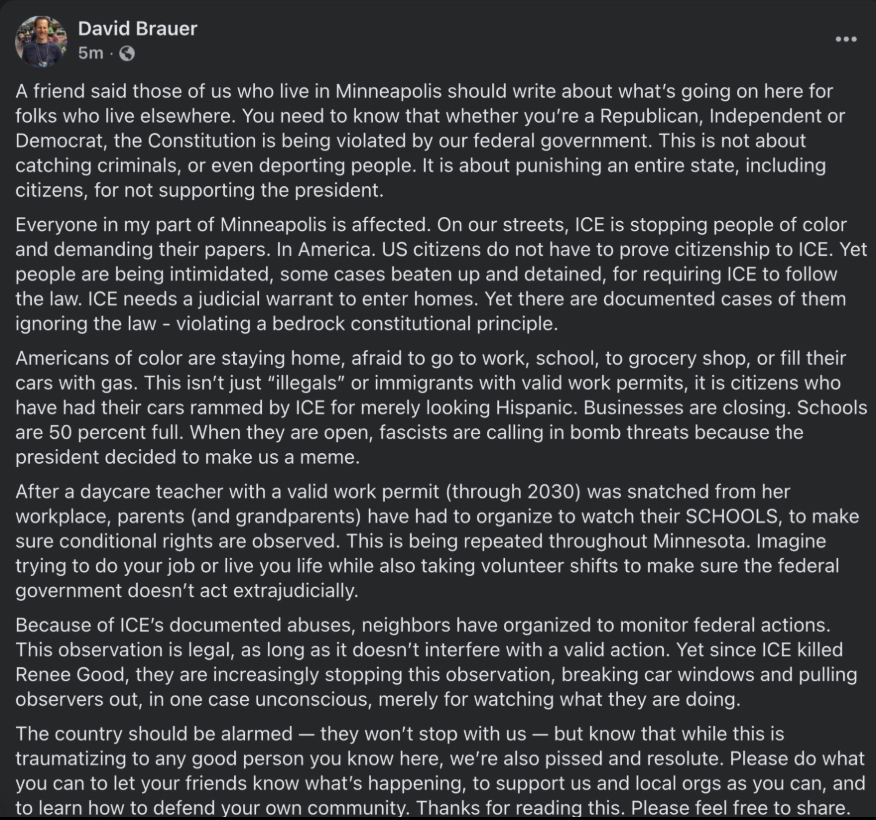Click the David Brauer author name

tap(137, 29)
